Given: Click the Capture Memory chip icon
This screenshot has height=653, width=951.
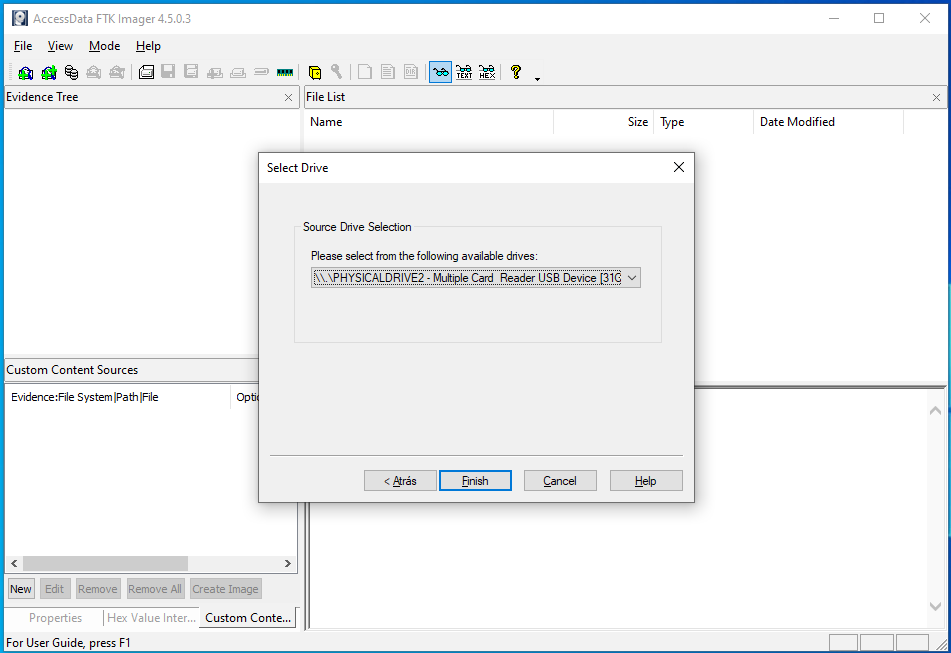Looking at the screenshot, I should tap(284, 72).
